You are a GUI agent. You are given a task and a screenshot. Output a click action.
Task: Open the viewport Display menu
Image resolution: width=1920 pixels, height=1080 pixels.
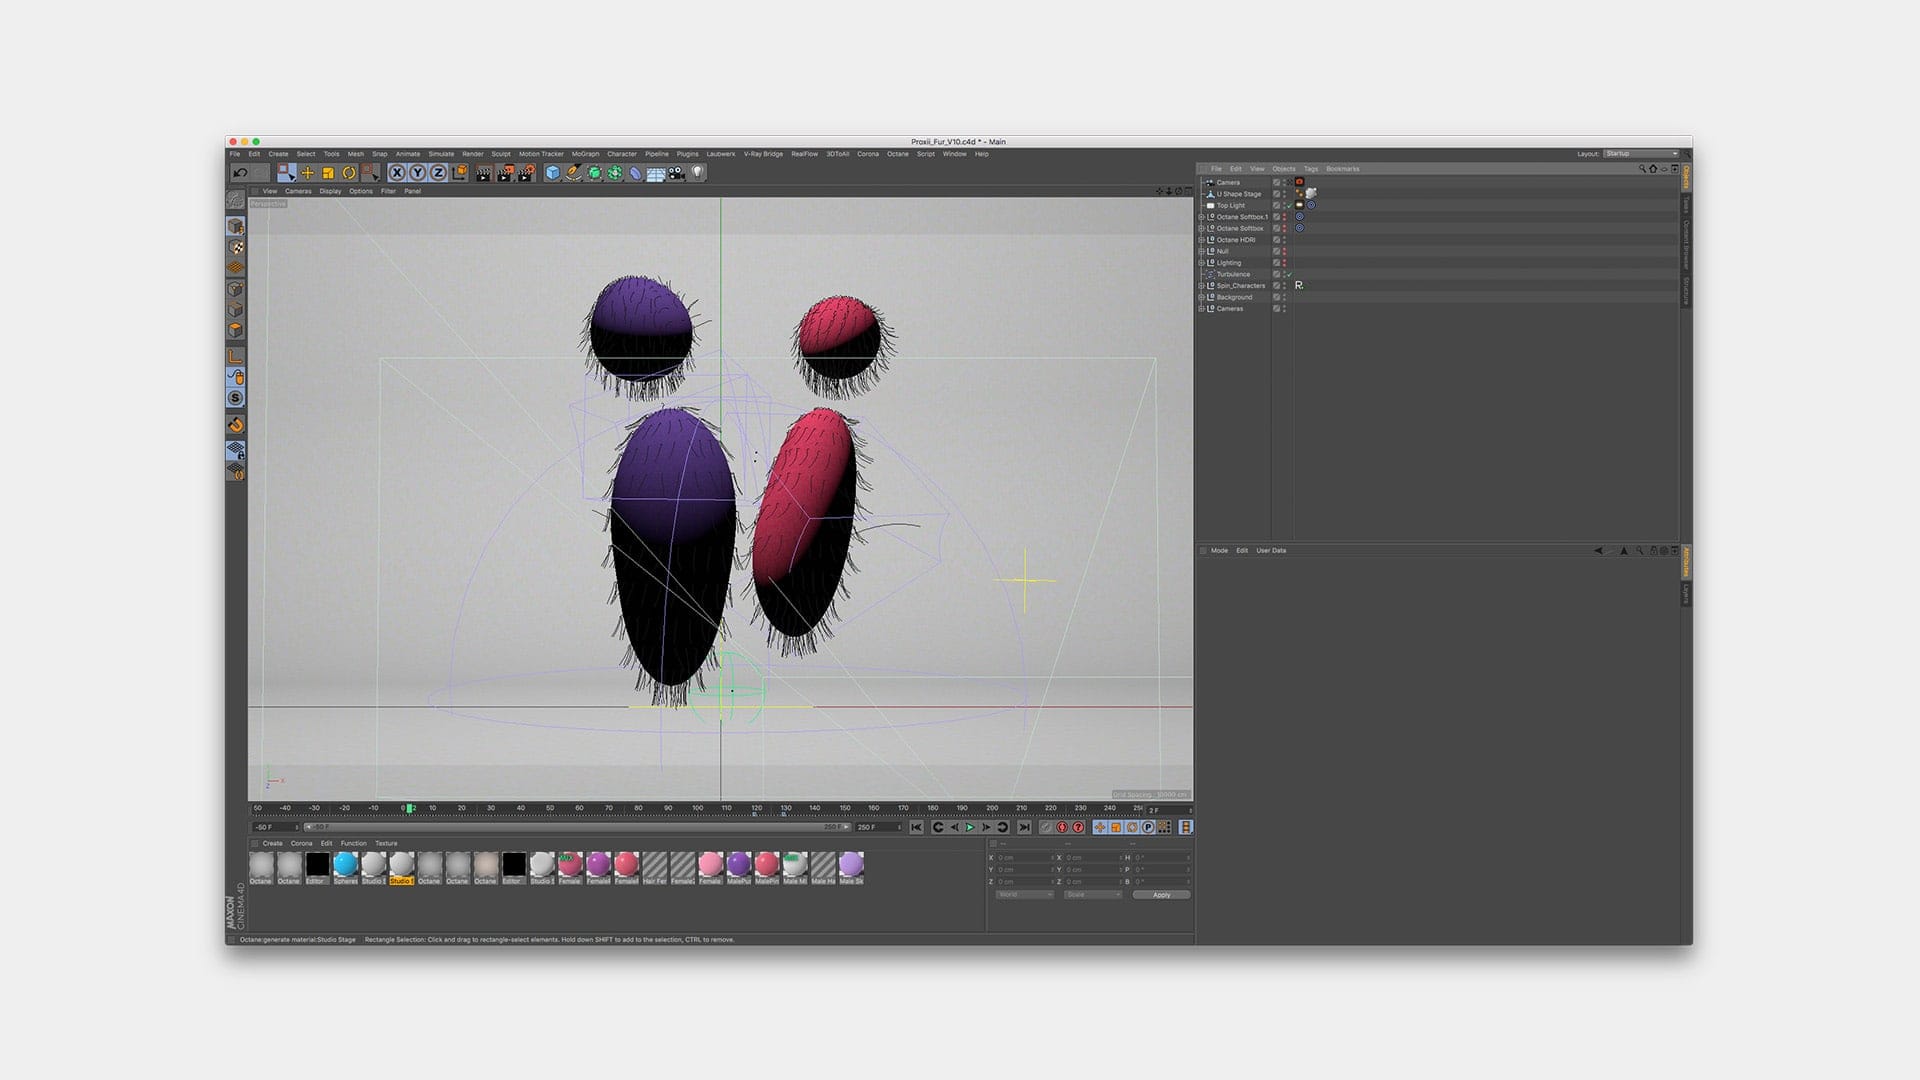tap(330, 191)
